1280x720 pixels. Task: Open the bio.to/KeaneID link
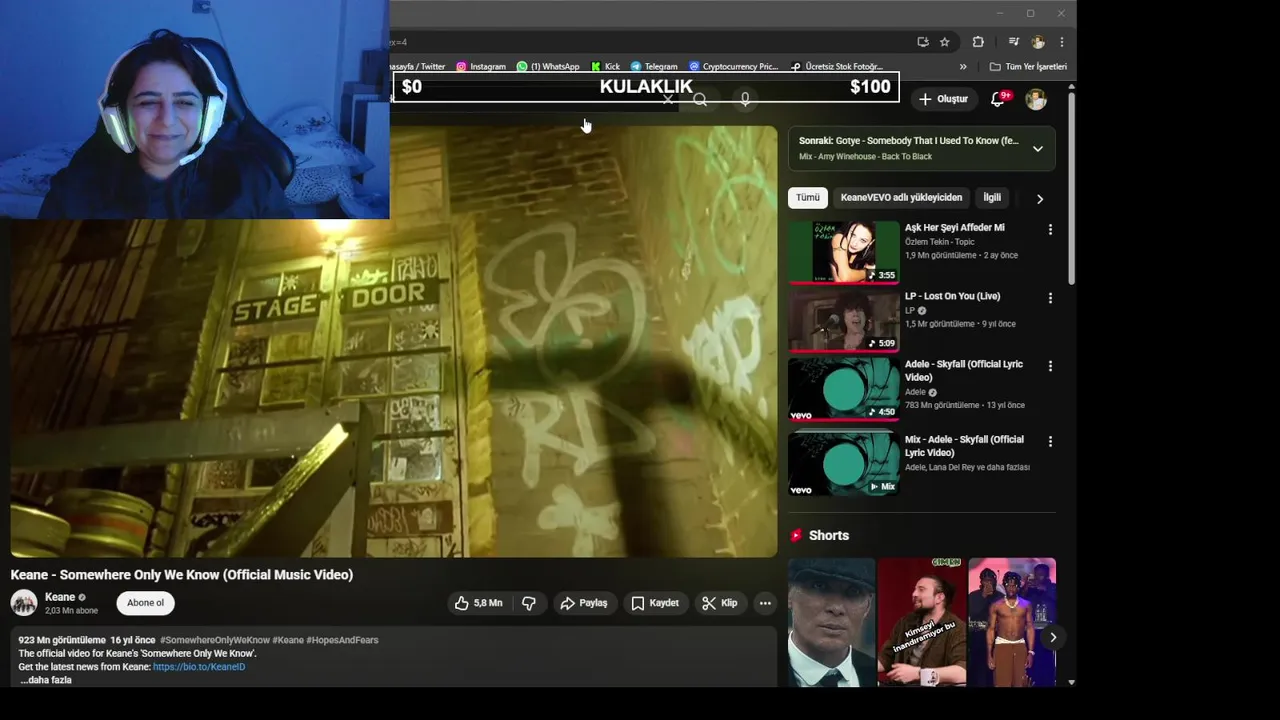tap(199, 667)
